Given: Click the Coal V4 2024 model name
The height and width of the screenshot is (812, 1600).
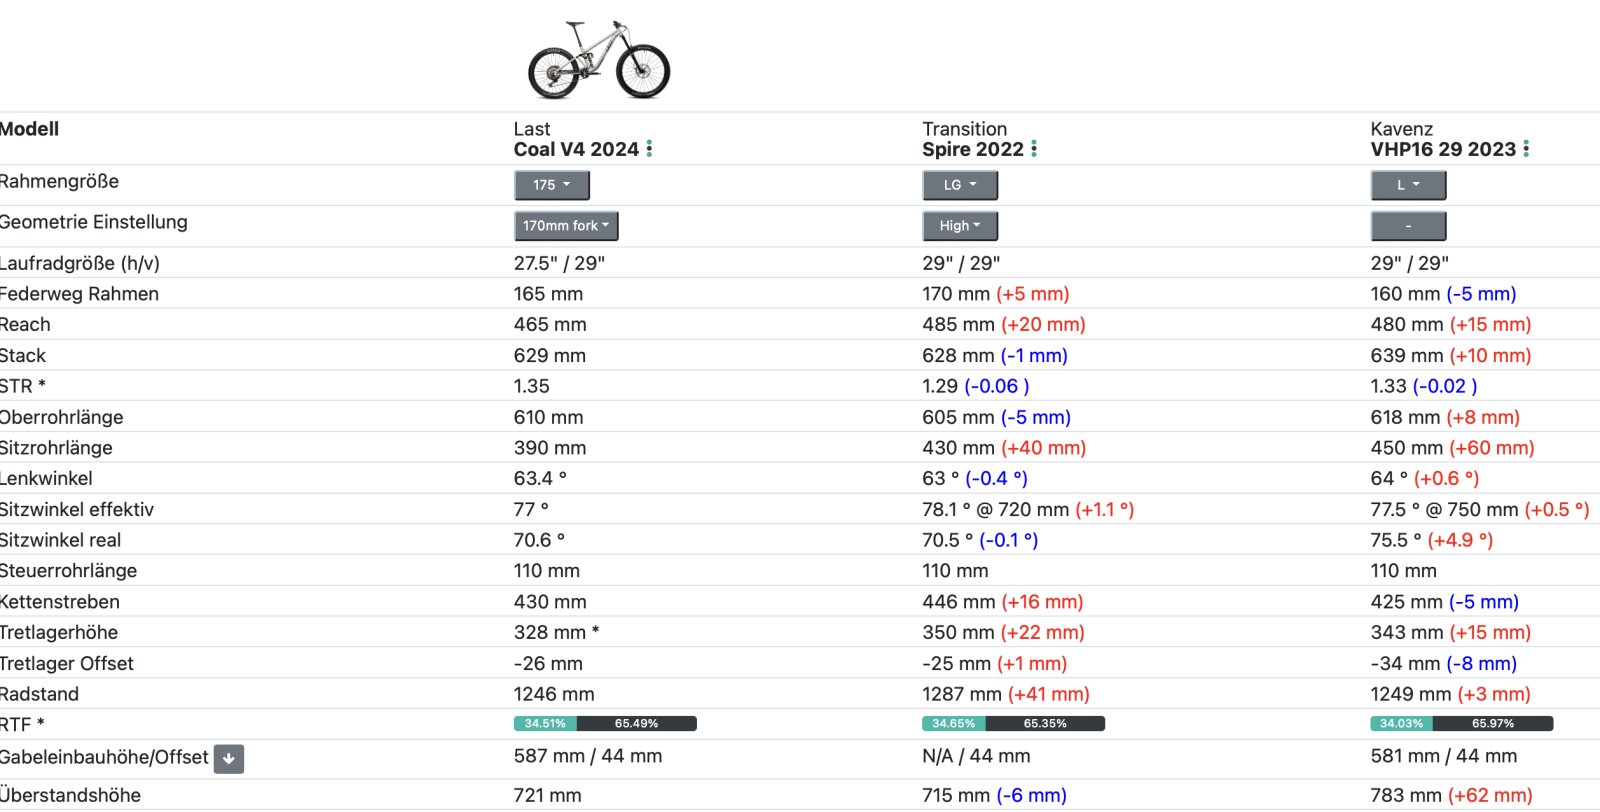Looking at the screenshot, I should pyautogui.click(x=576, y=149).
